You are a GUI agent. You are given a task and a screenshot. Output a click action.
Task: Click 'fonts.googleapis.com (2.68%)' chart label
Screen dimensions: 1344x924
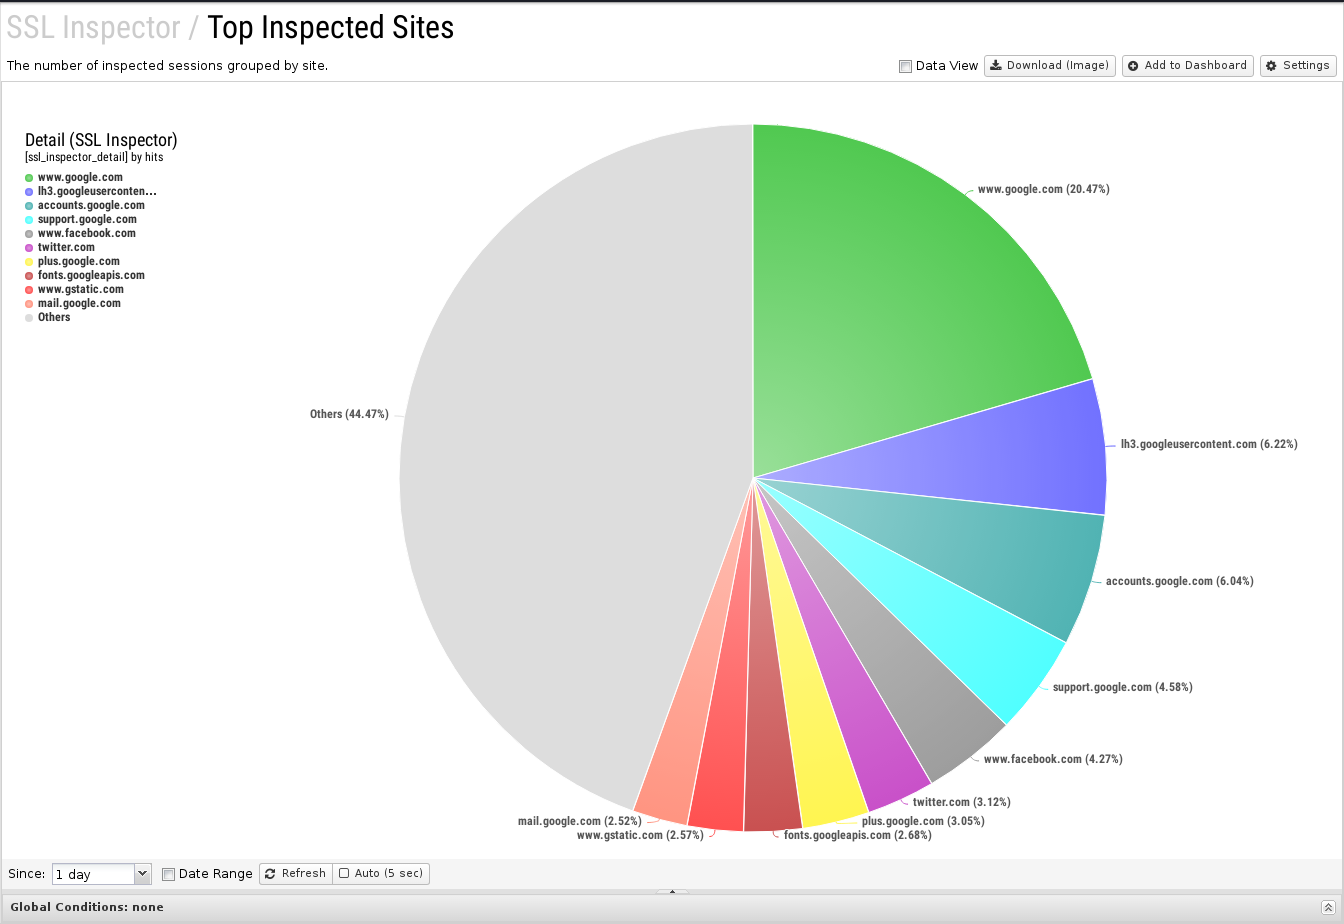coord(857,835)
